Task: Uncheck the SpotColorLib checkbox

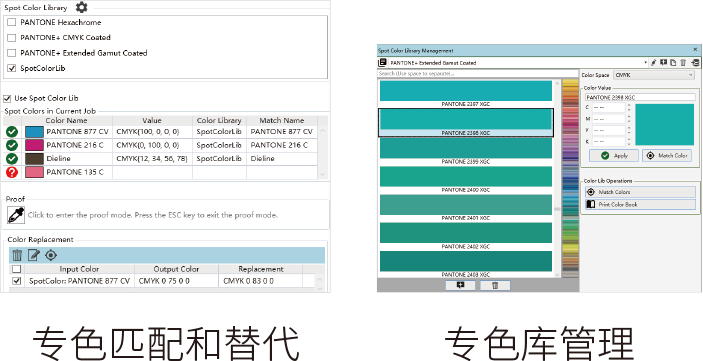Action: [x=12, y=69]
